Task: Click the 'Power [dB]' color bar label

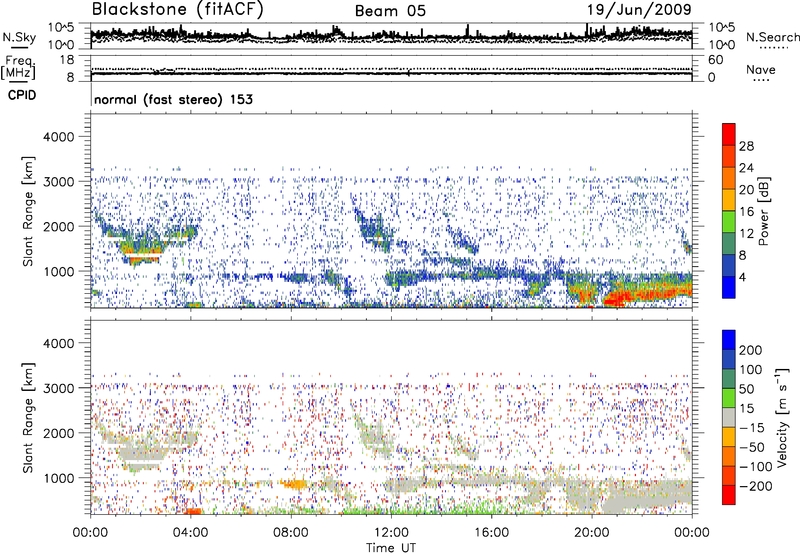Action: point(764,211)
